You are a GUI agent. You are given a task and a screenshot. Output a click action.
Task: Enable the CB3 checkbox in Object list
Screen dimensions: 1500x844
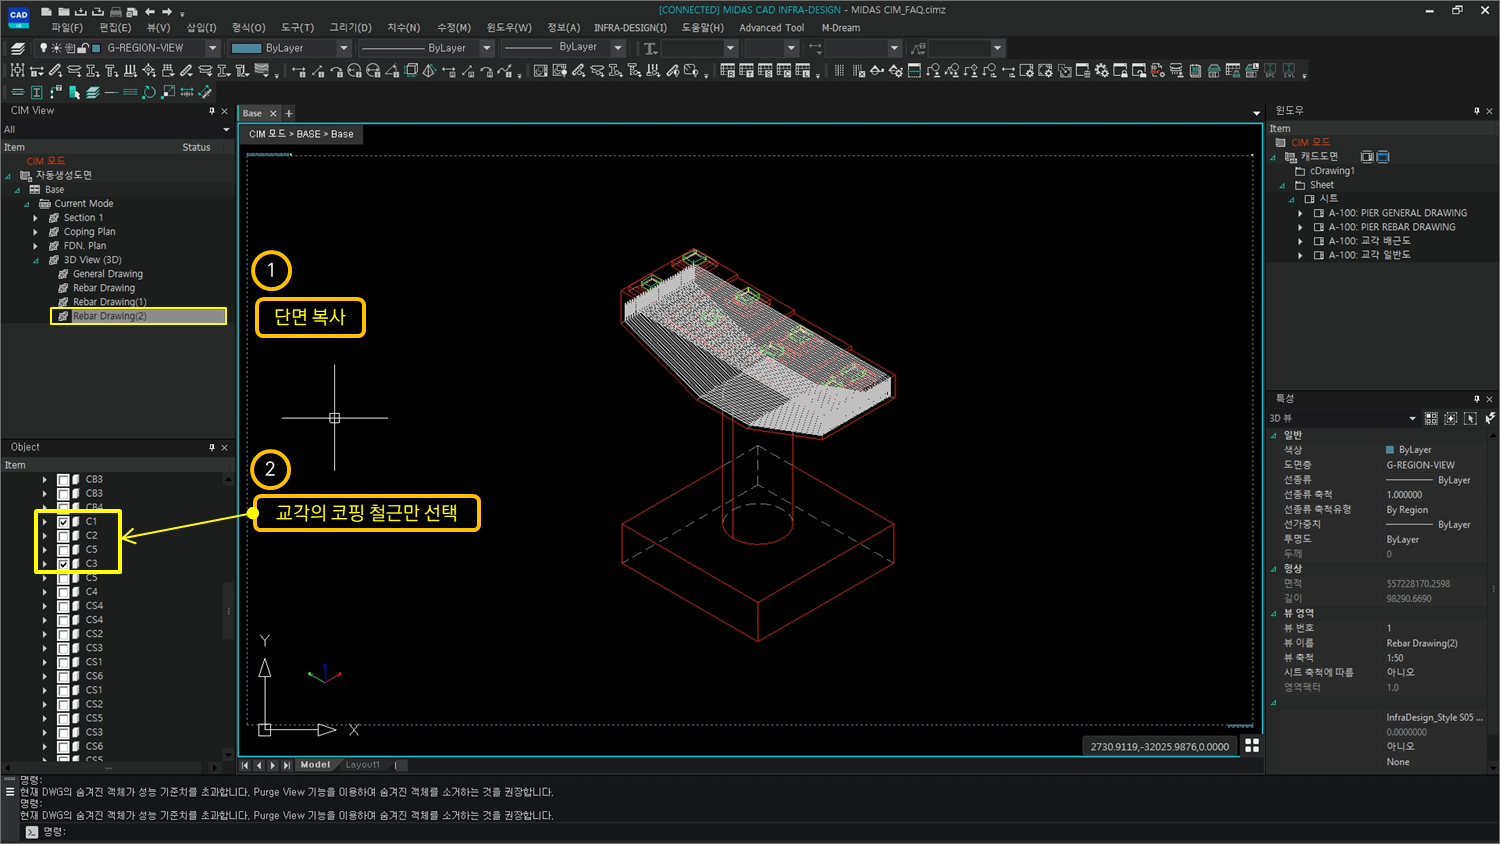pos(63,480)
